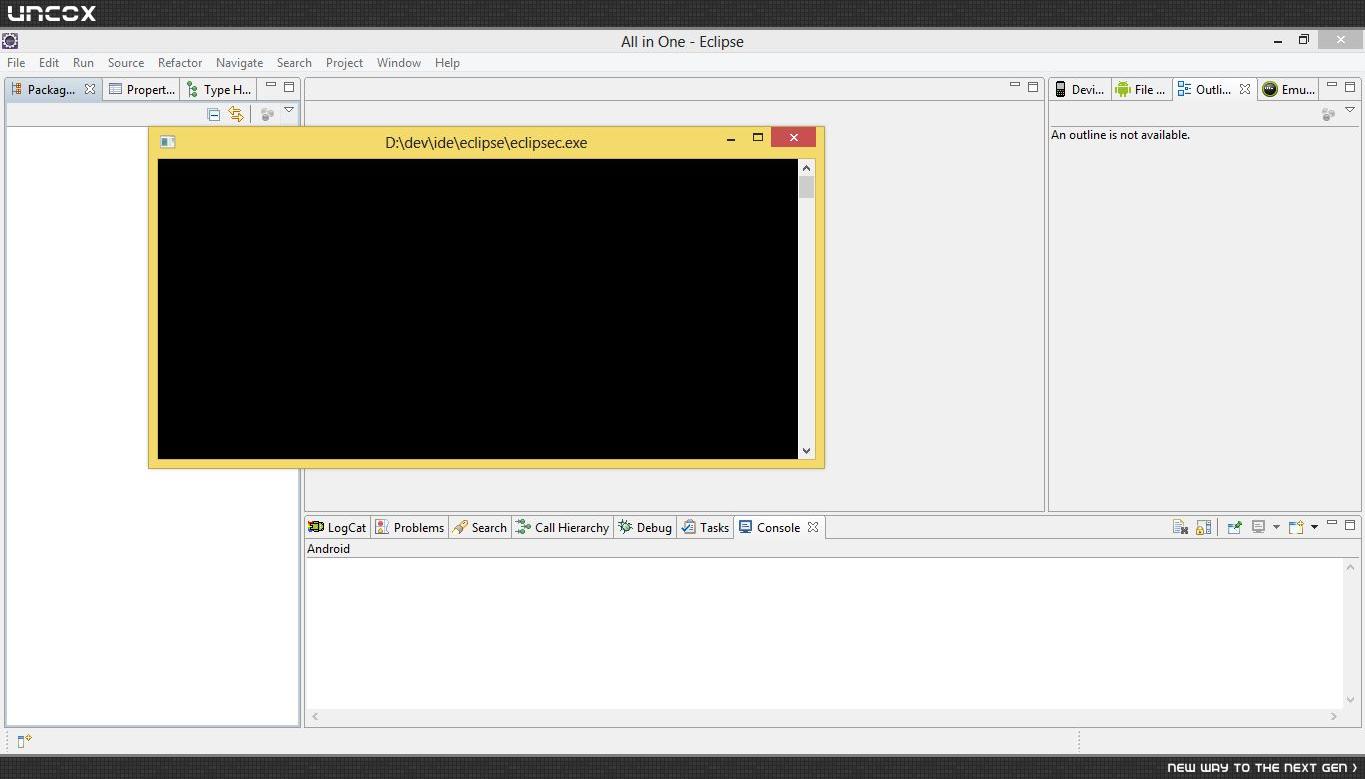
Task: Open the LogCat tab
Action: pos(337,527)
